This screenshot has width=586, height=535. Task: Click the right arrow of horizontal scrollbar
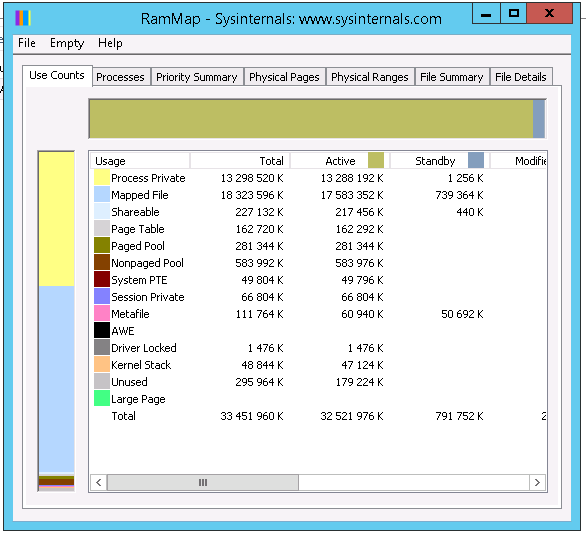[537, 482]
